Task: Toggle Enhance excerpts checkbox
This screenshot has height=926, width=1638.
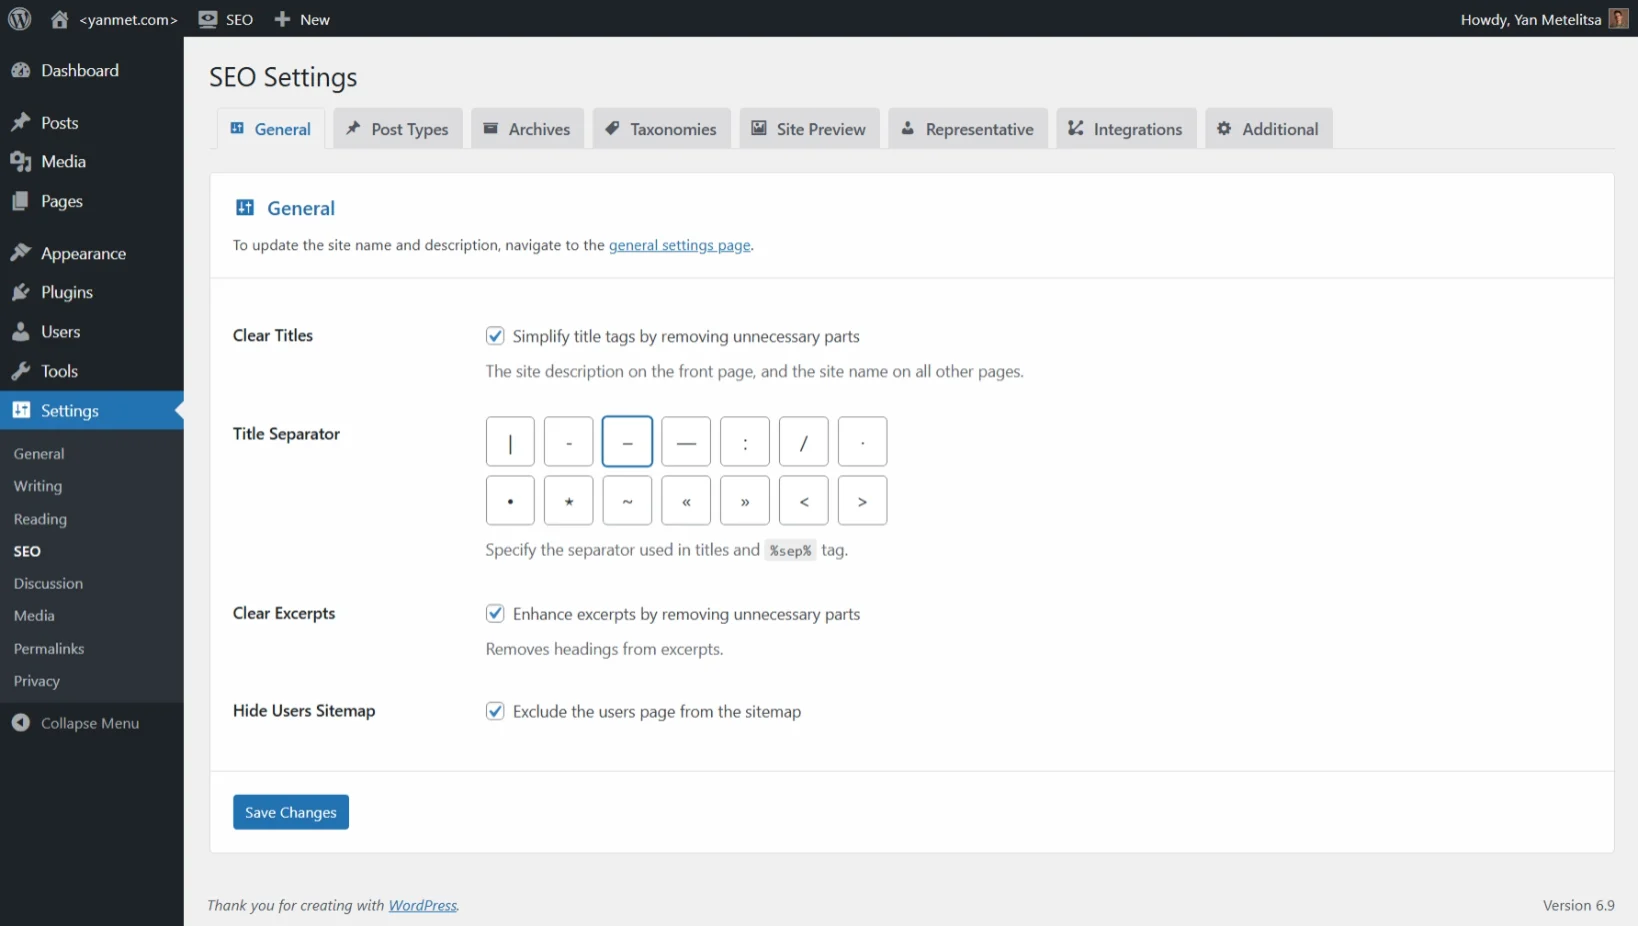Action: pyautogui.click(x=495, y=614)
